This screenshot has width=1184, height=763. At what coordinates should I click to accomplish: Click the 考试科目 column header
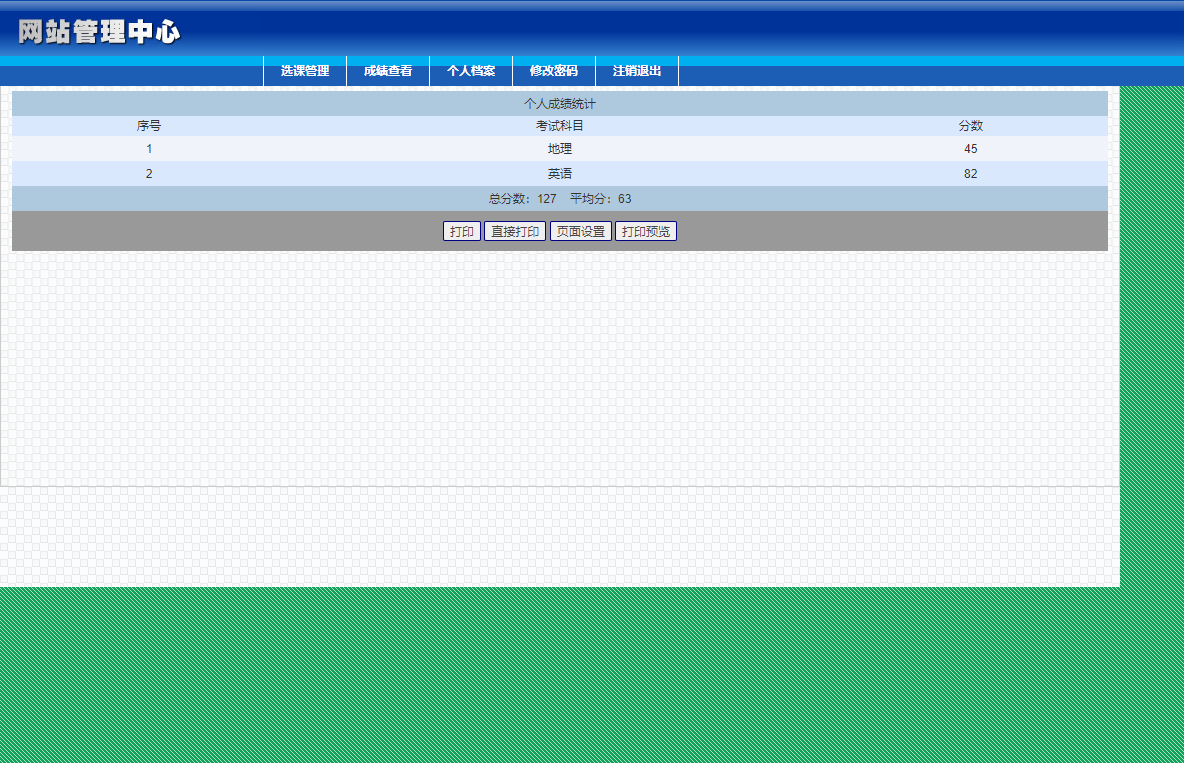tap(560, 125)
